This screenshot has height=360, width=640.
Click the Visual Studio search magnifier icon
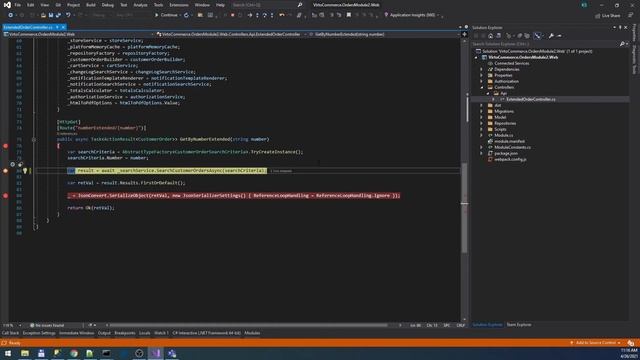coord(300,5)
